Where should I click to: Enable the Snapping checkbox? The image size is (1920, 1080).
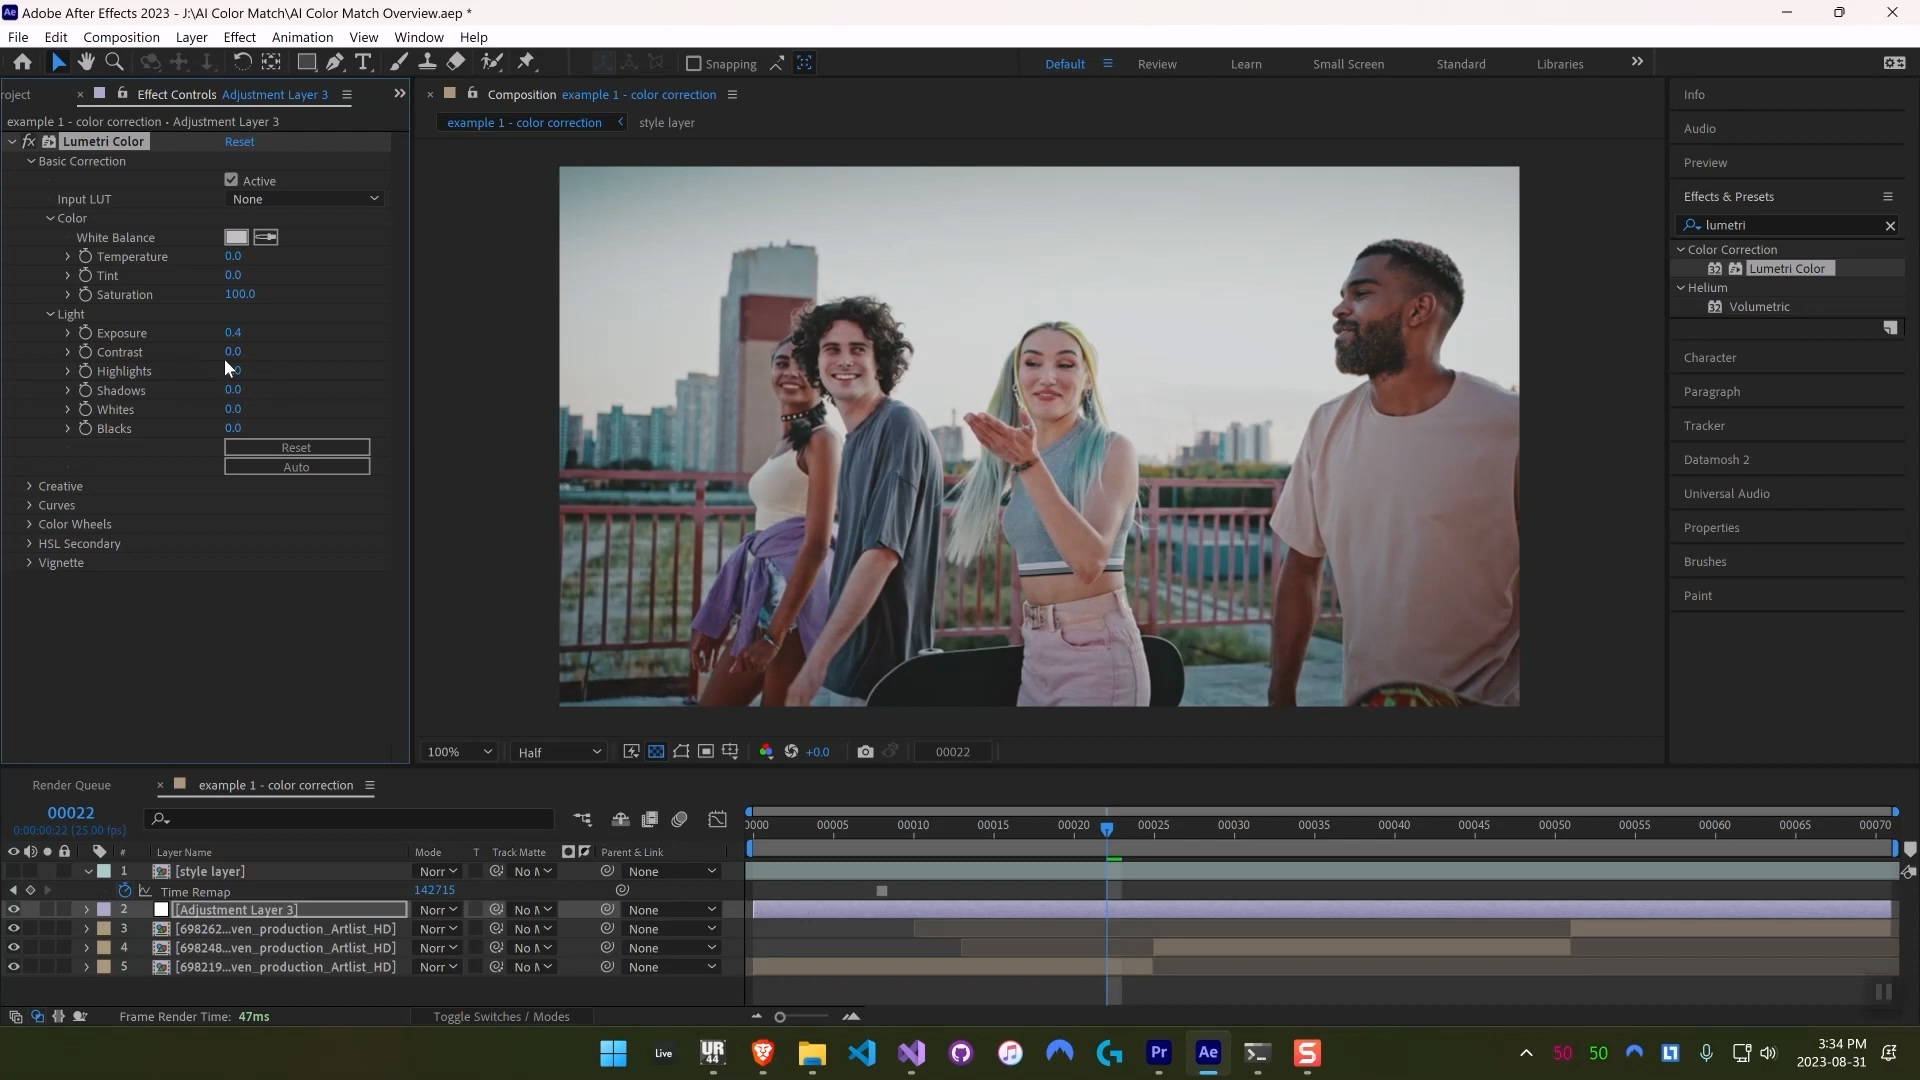pyautogui.click(x=693, y=63)
